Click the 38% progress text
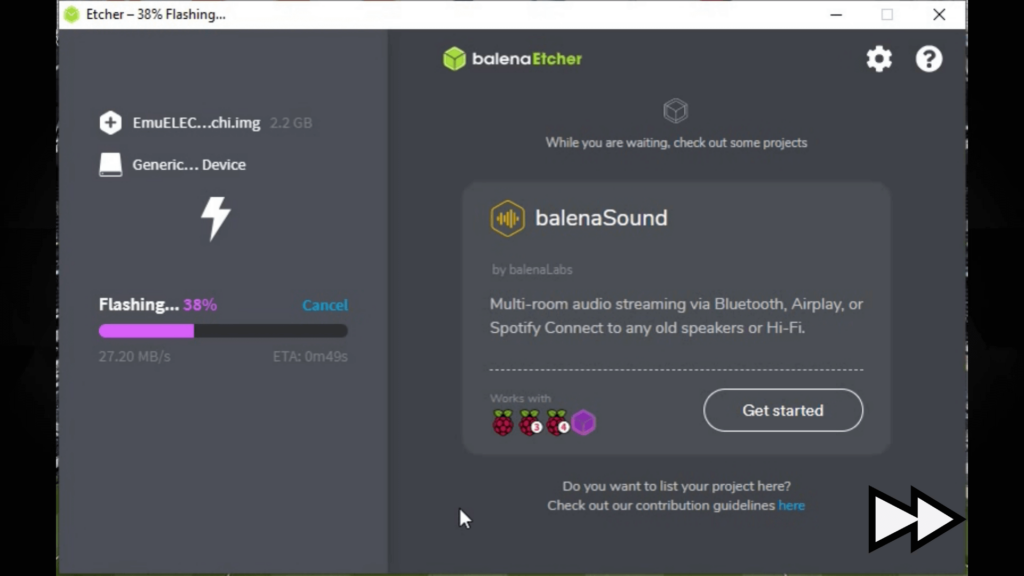The width and height of the screenshot is (1024, 576). pyautogui.click(x=200, y=304)
